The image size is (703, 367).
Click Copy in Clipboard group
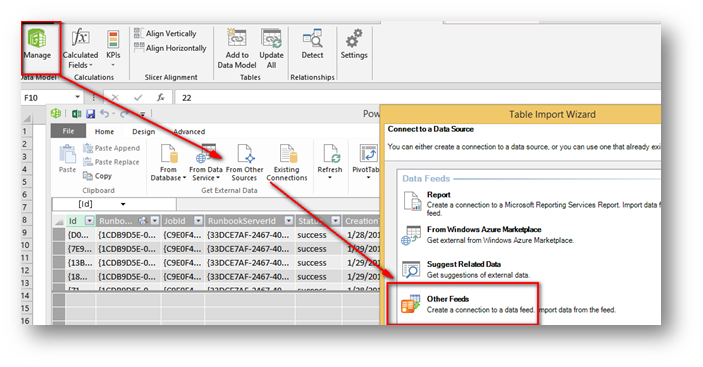97,176
